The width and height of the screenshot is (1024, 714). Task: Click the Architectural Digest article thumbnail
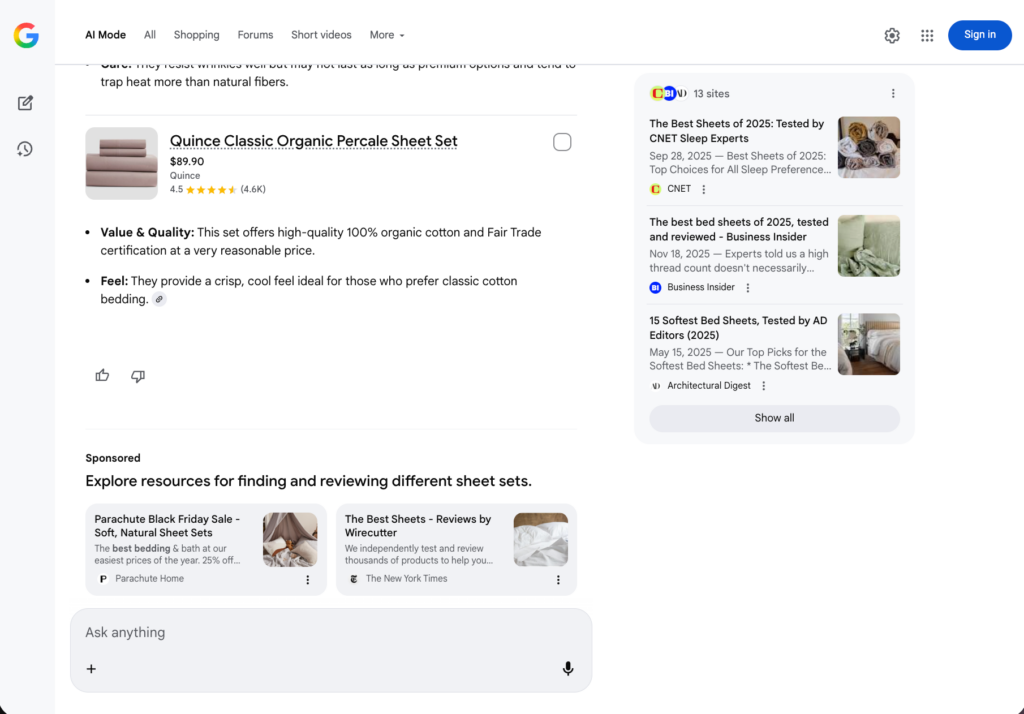pos(869,344)
